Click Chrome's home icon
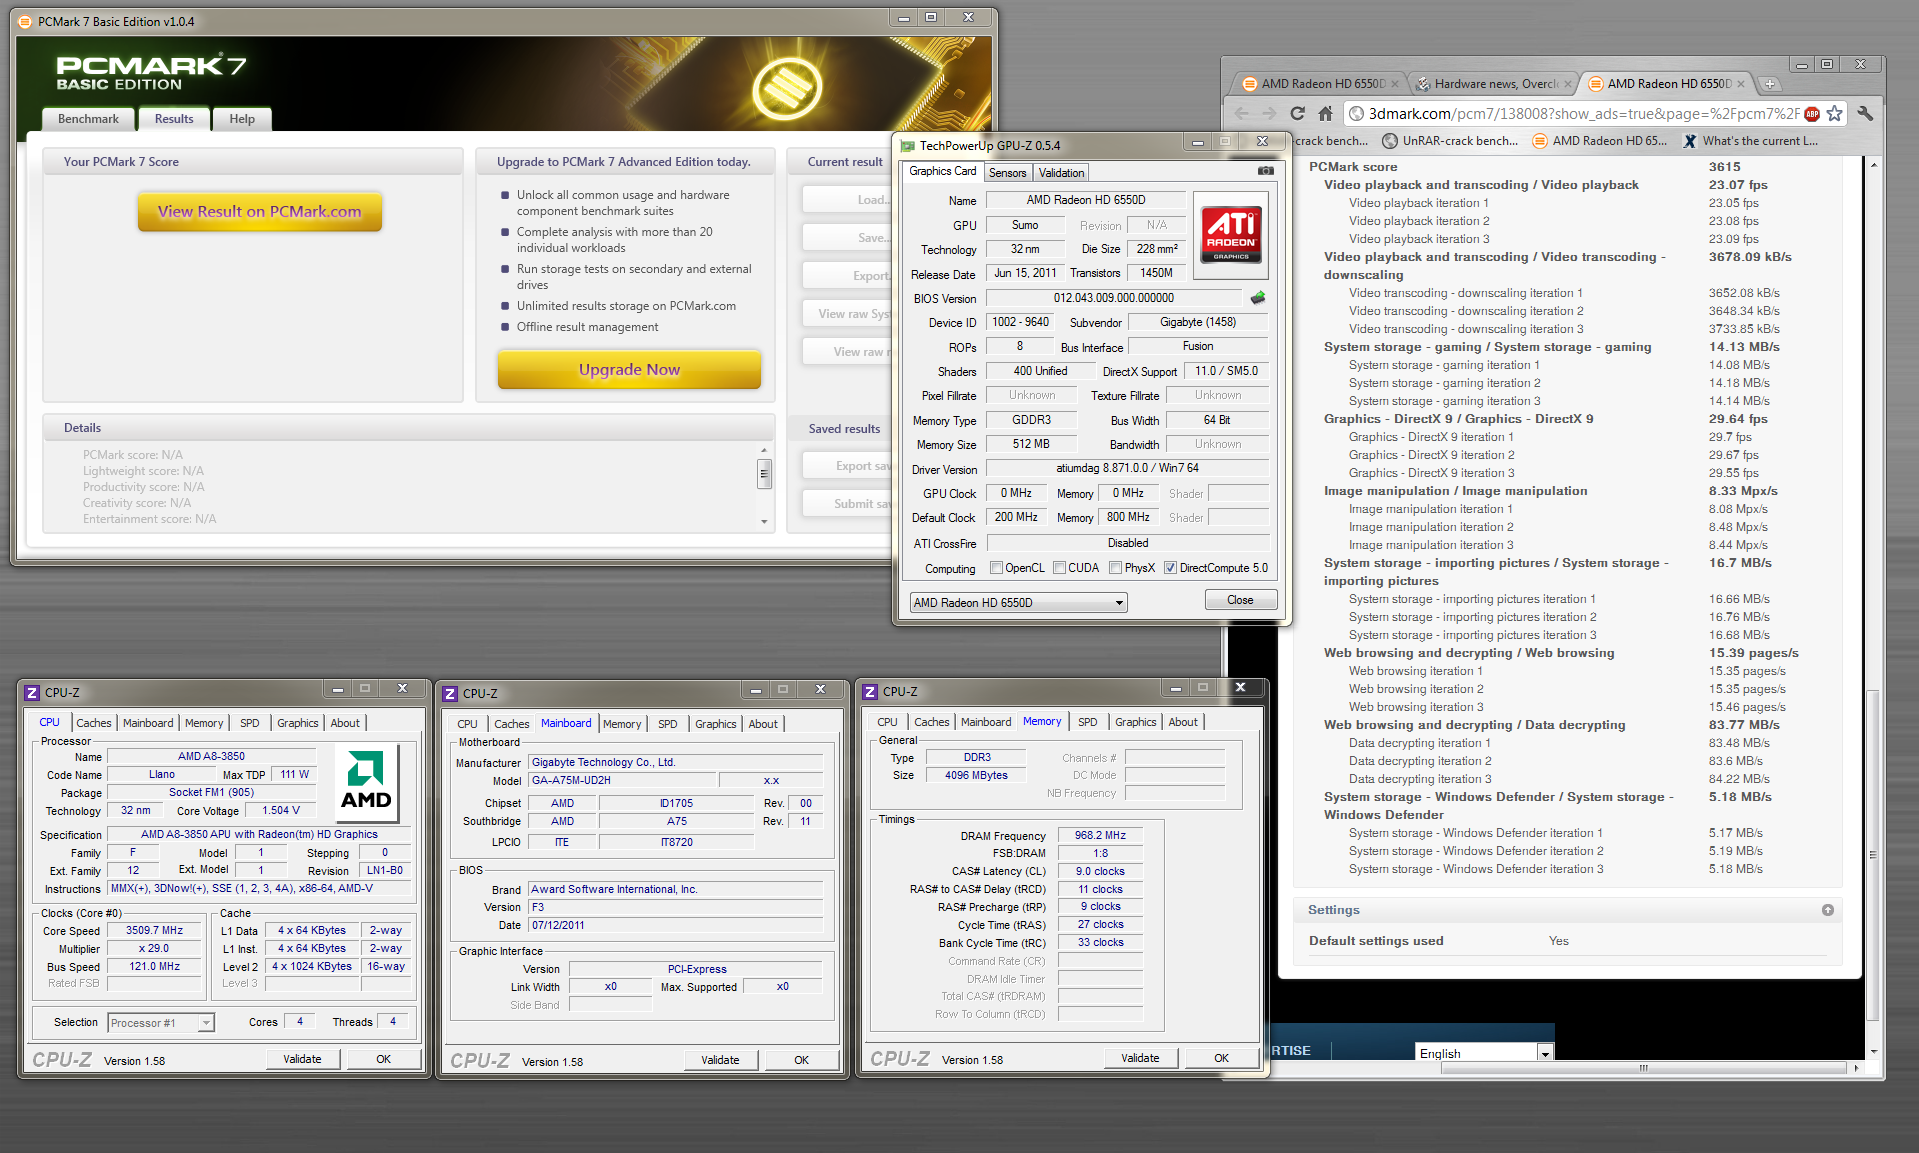This screenshot has height=1153, width=1919. click(x=1325, y=113)
